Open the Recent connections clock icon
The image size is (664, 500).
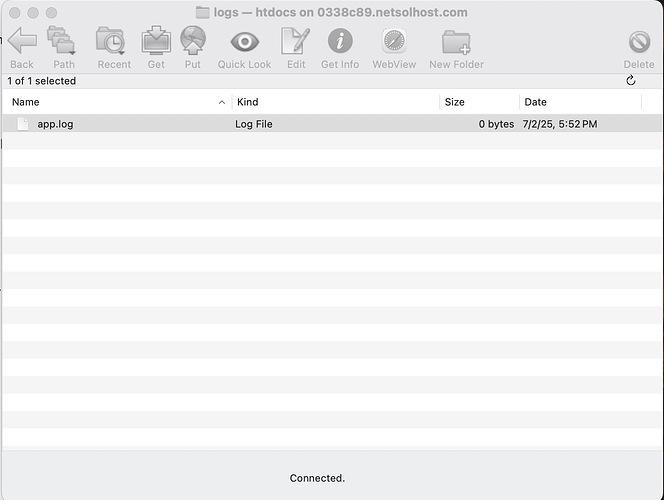(x=111, y=41)
